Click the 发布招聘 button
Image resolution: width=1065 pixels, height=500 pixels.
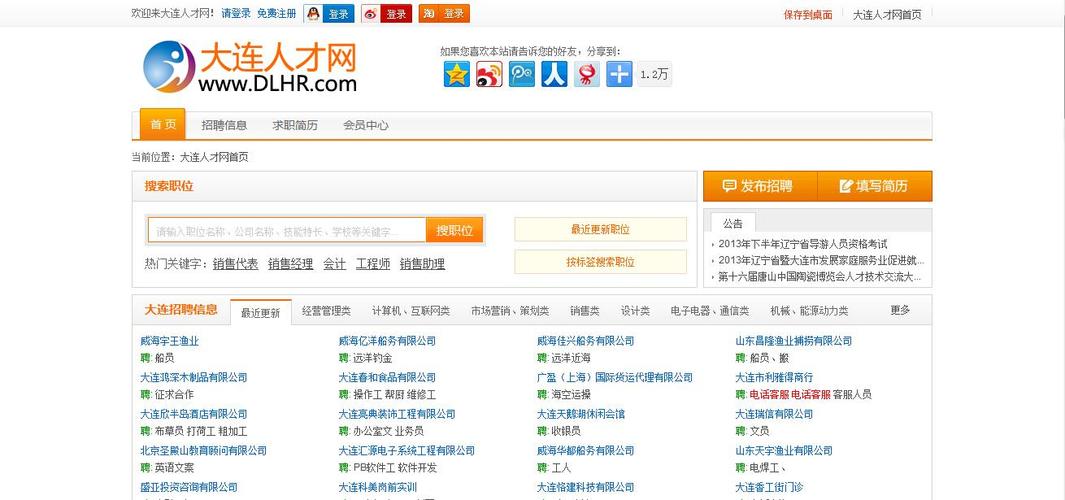coord(759,186)
